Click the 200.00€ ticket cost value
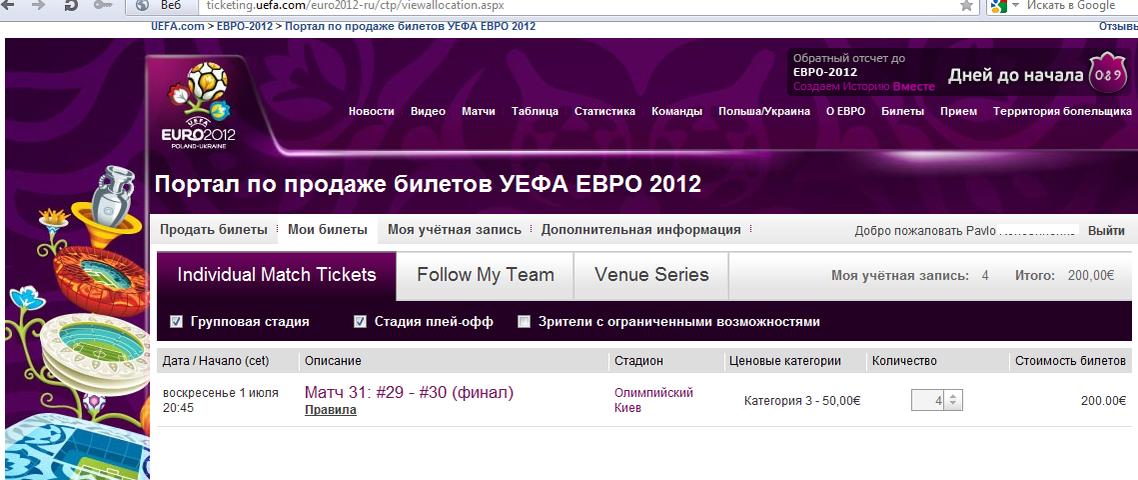The image size is (1138, 480). tap(1103, 400)
